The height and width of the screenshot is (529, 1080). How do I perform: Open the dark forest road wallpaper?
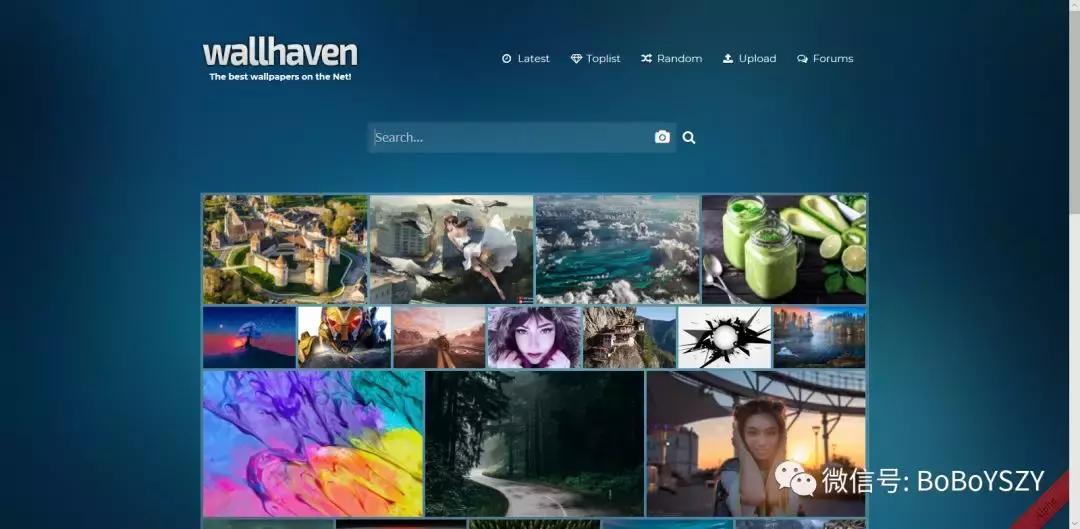534,444
